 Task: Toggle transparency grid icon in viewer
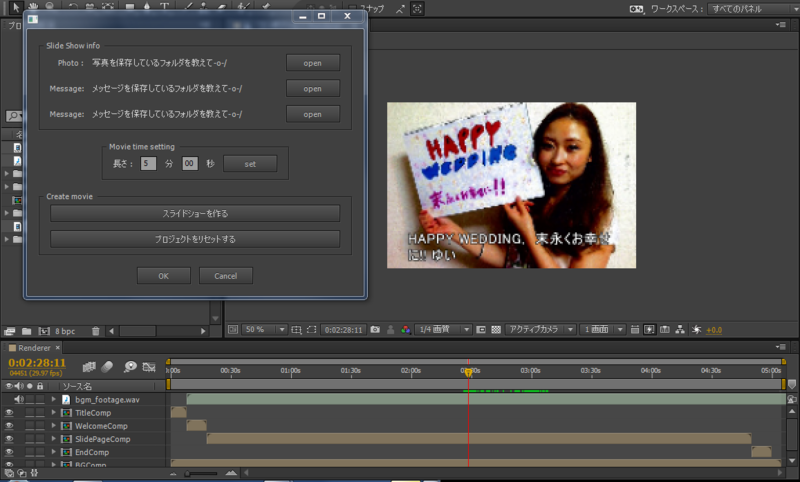495,329
